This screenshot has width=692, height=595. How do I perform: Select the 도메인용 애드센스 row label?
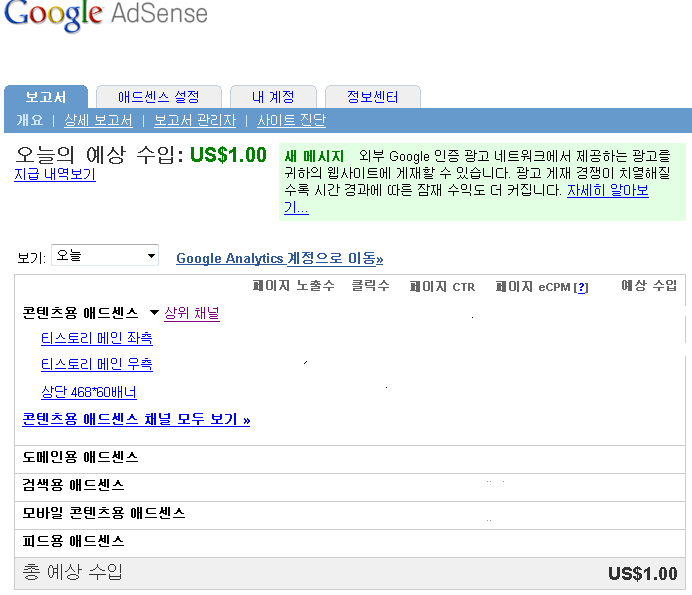coord(80,457)
